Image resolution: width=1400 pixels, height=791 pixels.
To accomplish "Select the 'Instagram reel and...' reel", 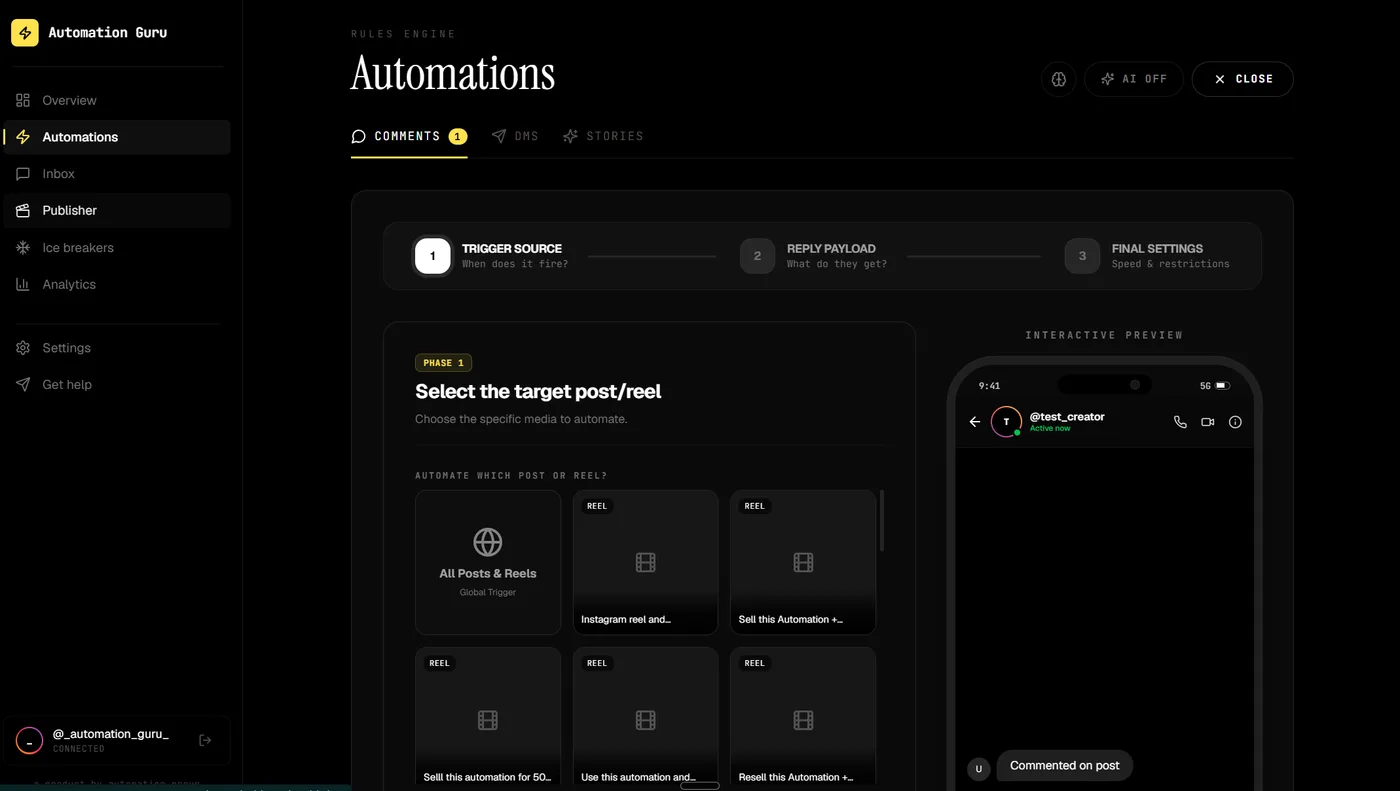I will pyautogui.click(x=646, y=562).
